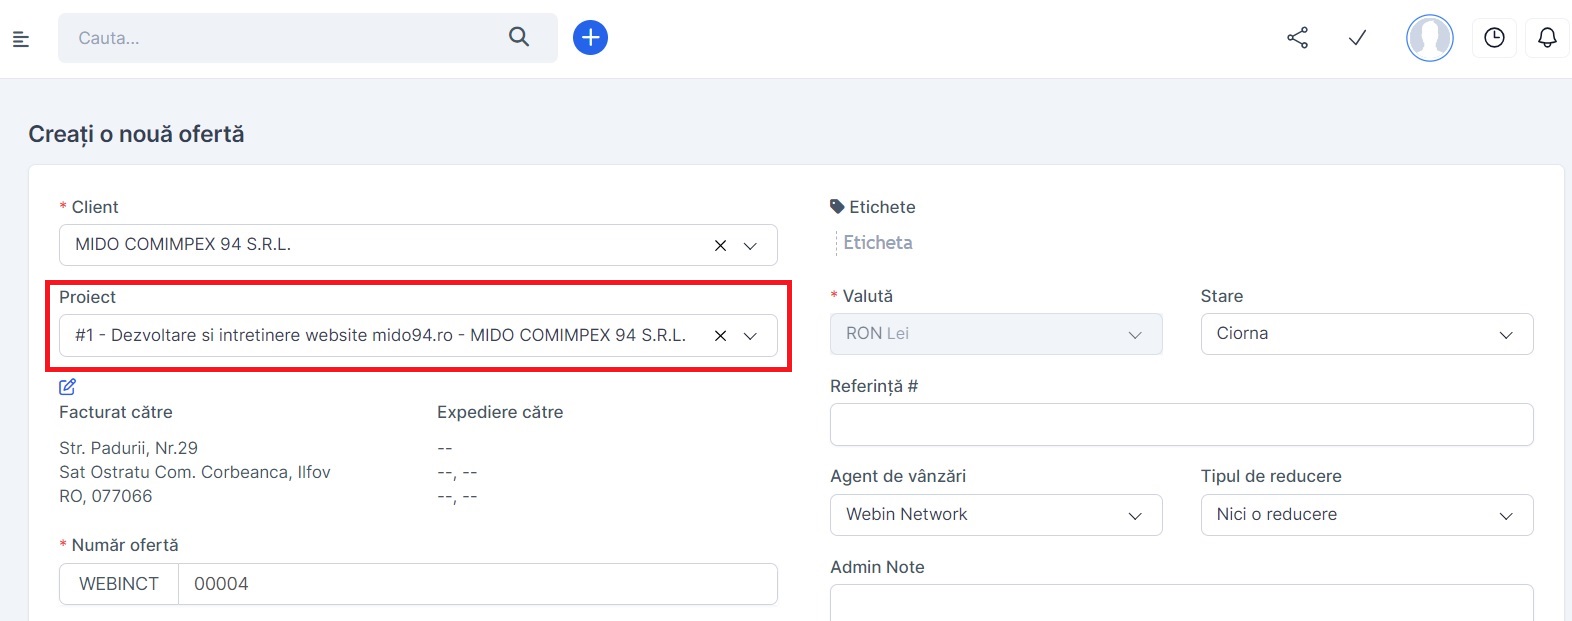Click the Valută field label
The height and width of the screenshot is (621, 1572).
868,296
